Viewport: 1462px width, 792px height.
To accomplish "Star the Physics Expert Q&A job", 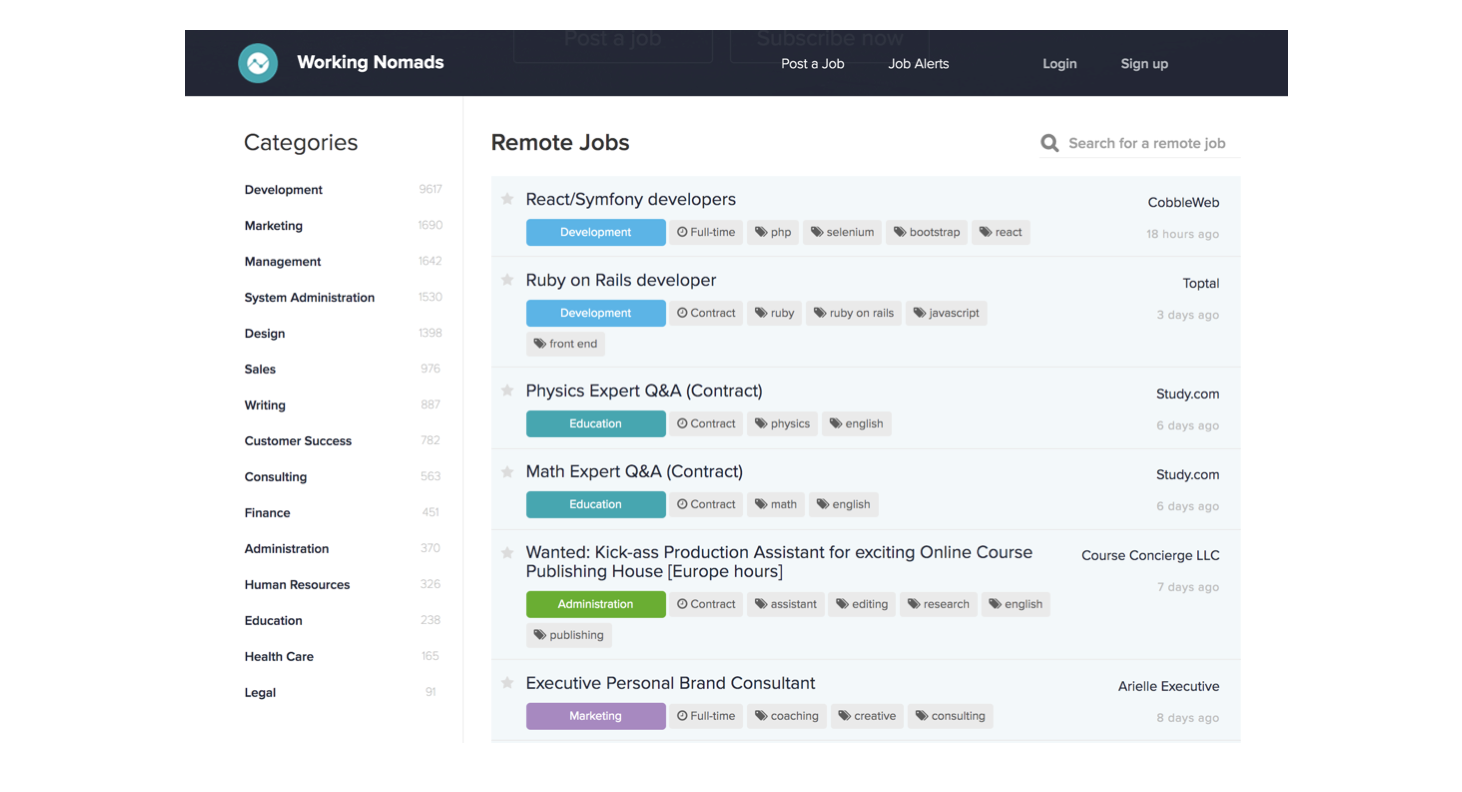I will (507, 391).
